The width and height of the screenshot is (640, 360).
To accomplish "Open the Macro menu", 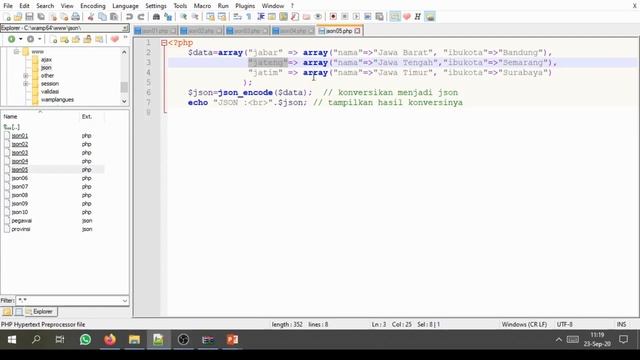I will tap(202, 6).
